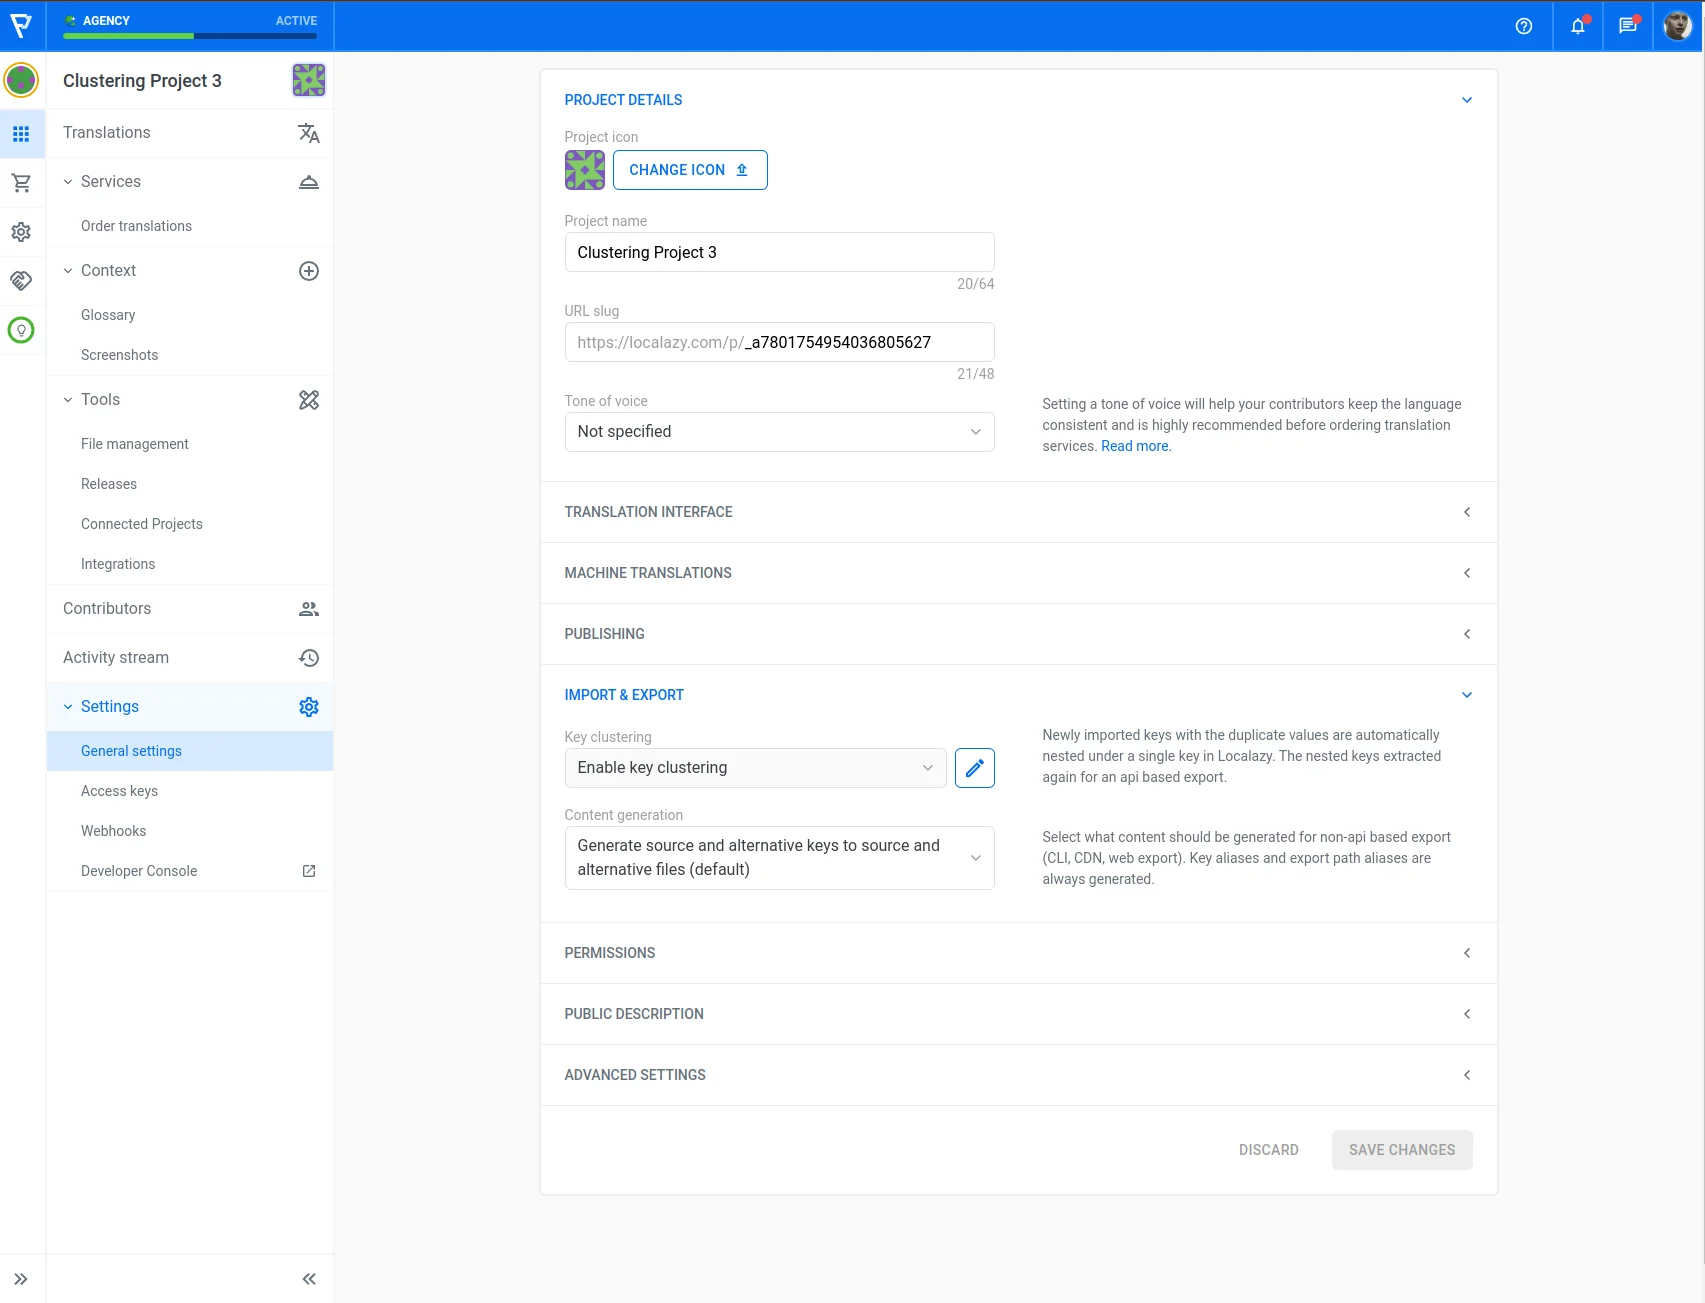
Task: Open the apps grid icon in left rail
Action: click(x=21, y=134)
